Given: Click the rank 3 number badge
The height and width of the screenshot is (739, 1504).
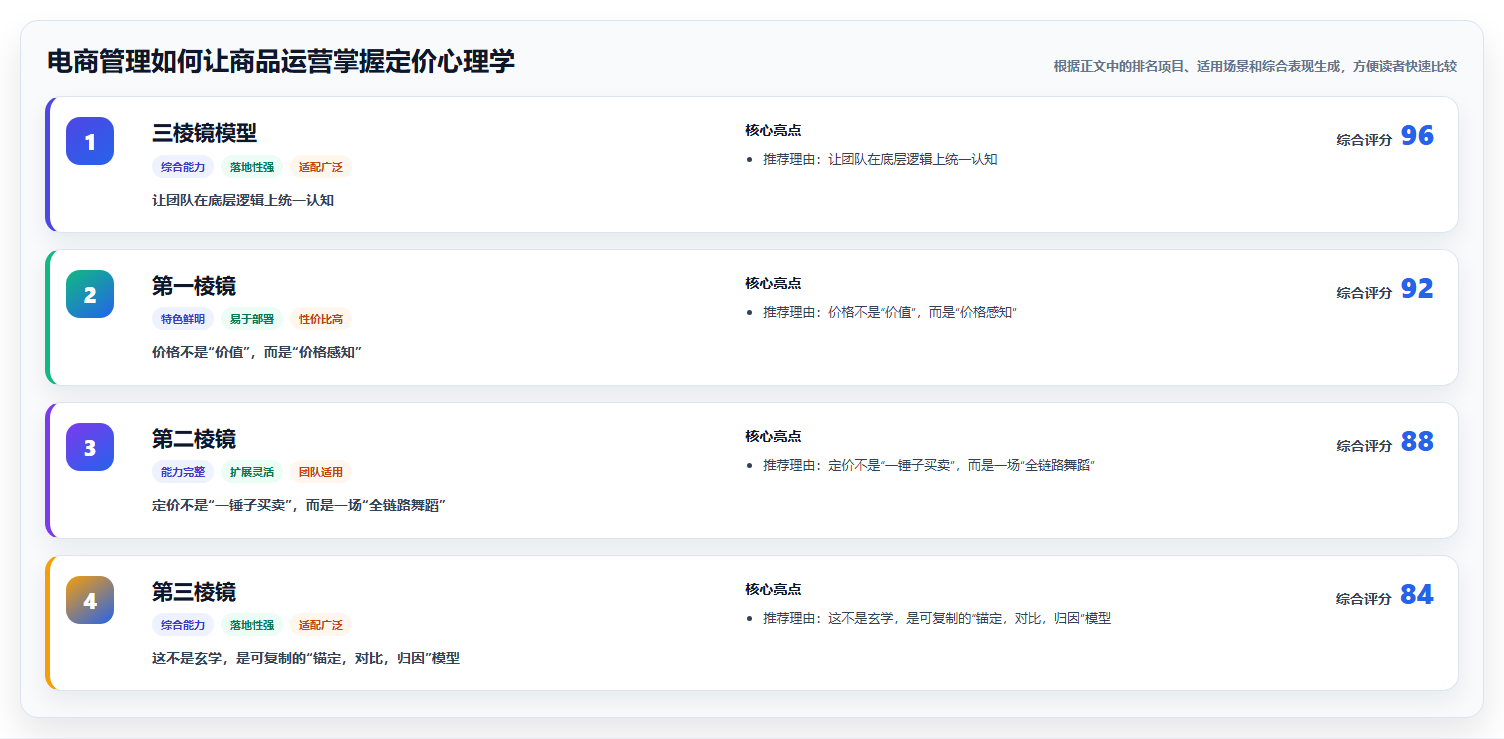Looking at the screenshot, I should point(90,447).
